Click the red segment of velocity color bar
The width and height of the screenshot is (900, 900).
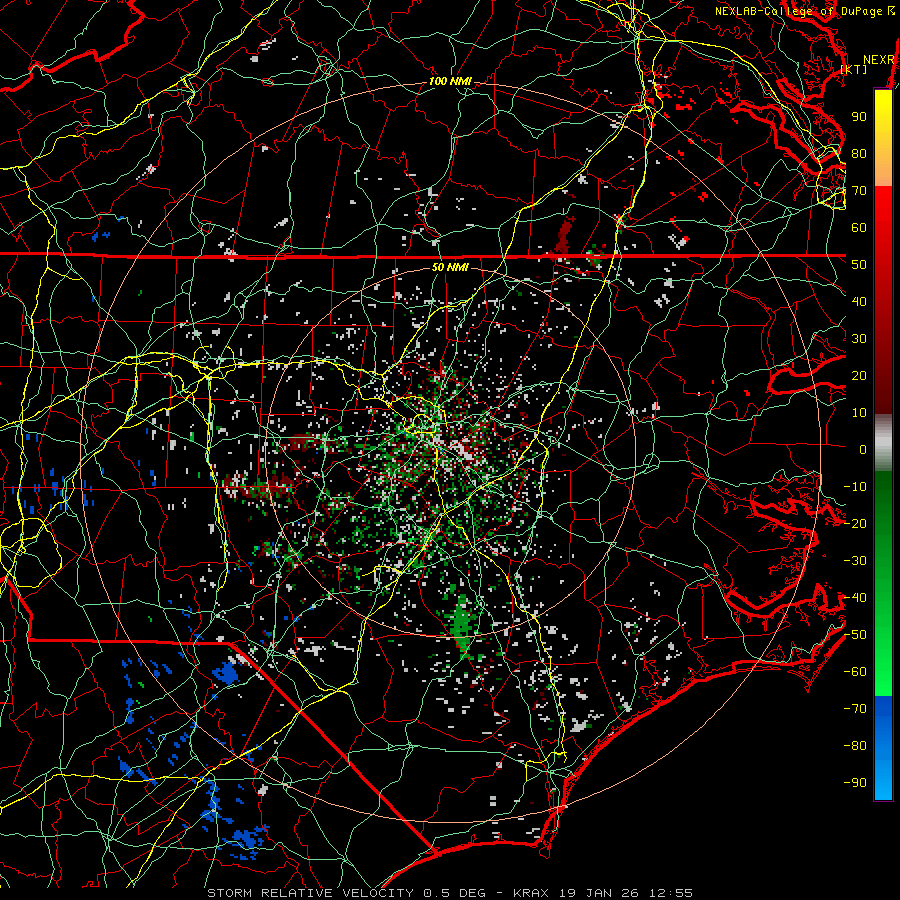coord(883,300)
